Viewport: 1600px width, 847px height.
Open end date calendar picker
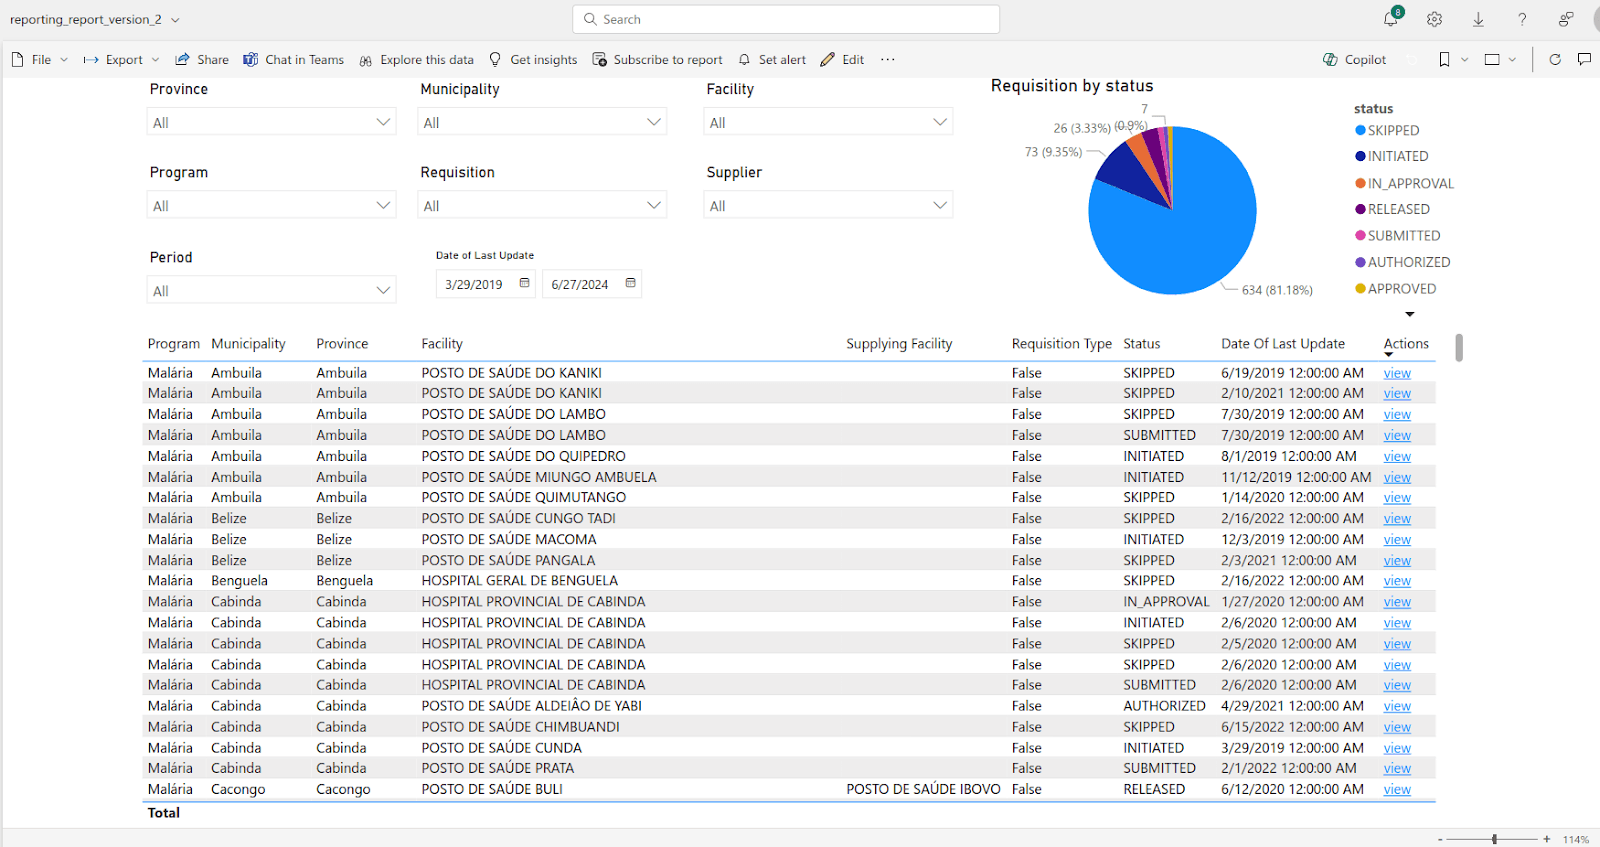pyautogui.click(x=630, y=283)
